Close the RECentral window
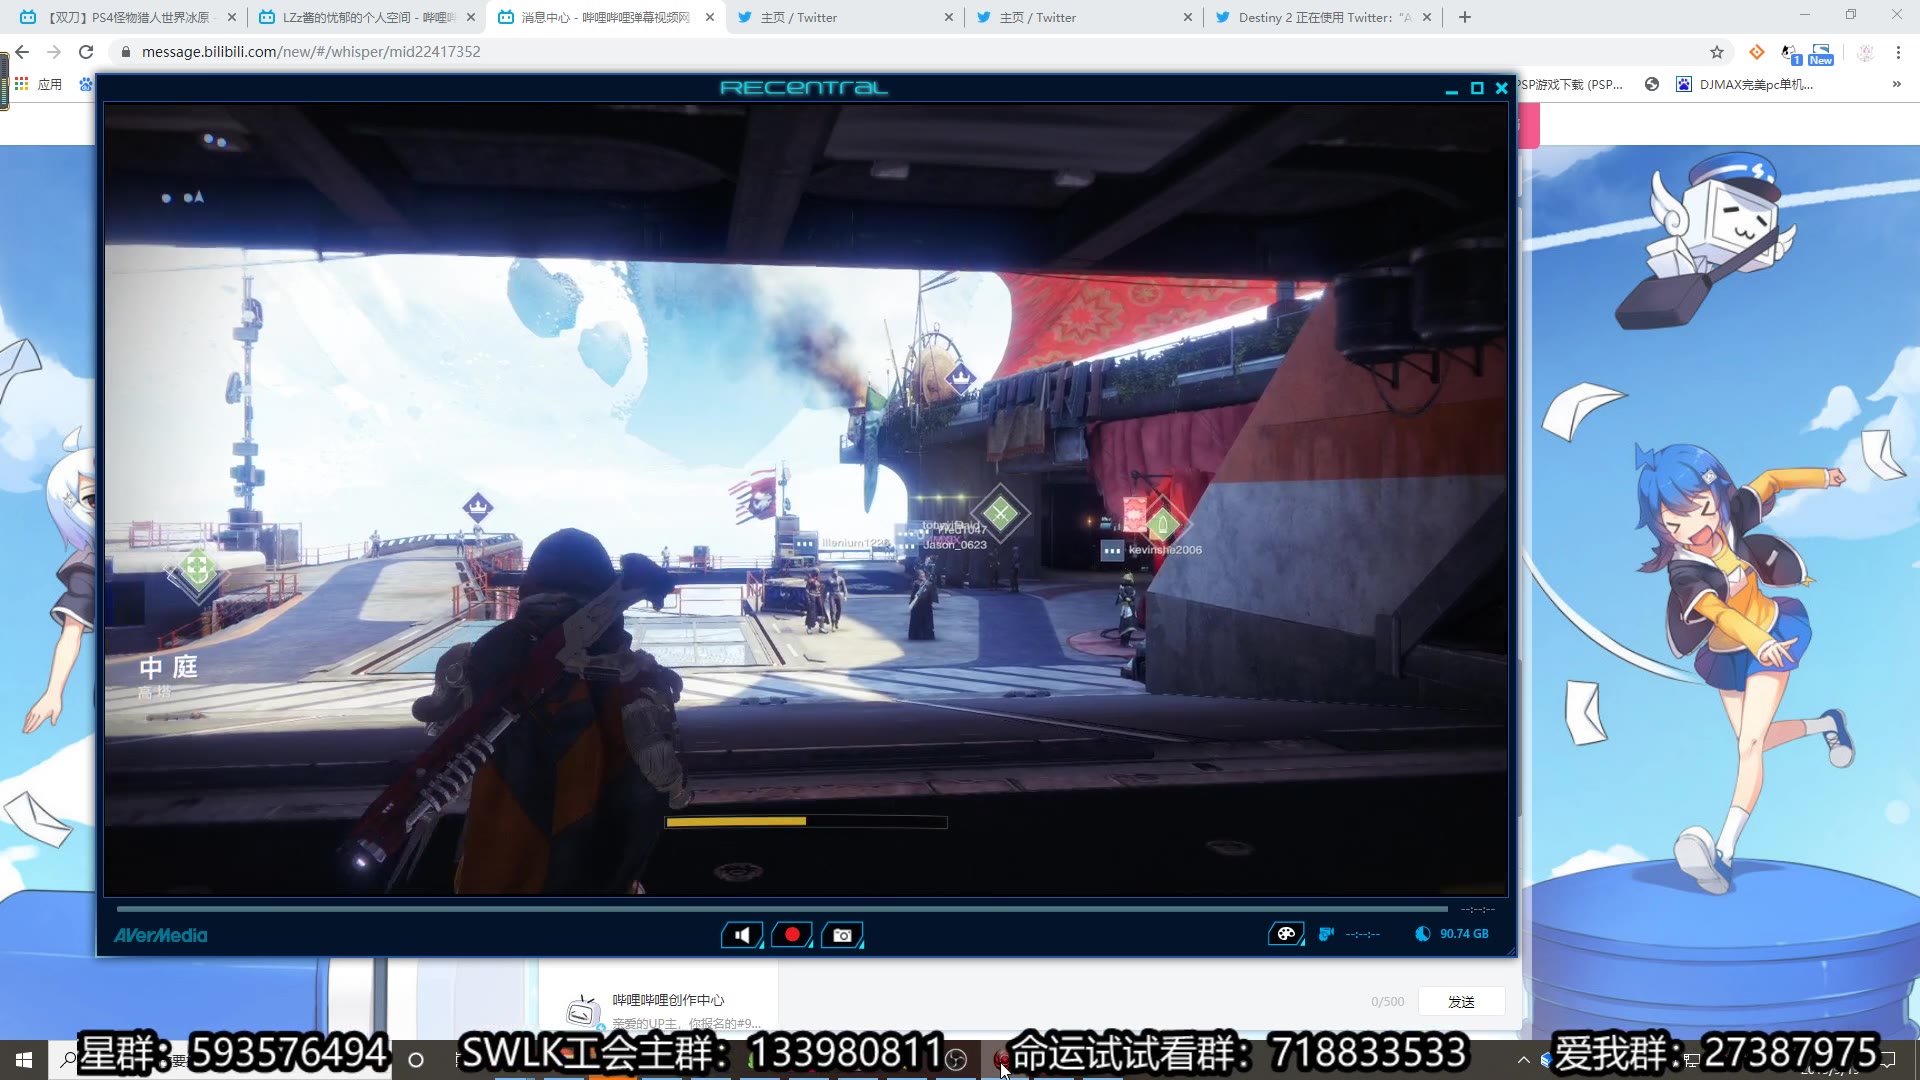 coord(1501,88)
